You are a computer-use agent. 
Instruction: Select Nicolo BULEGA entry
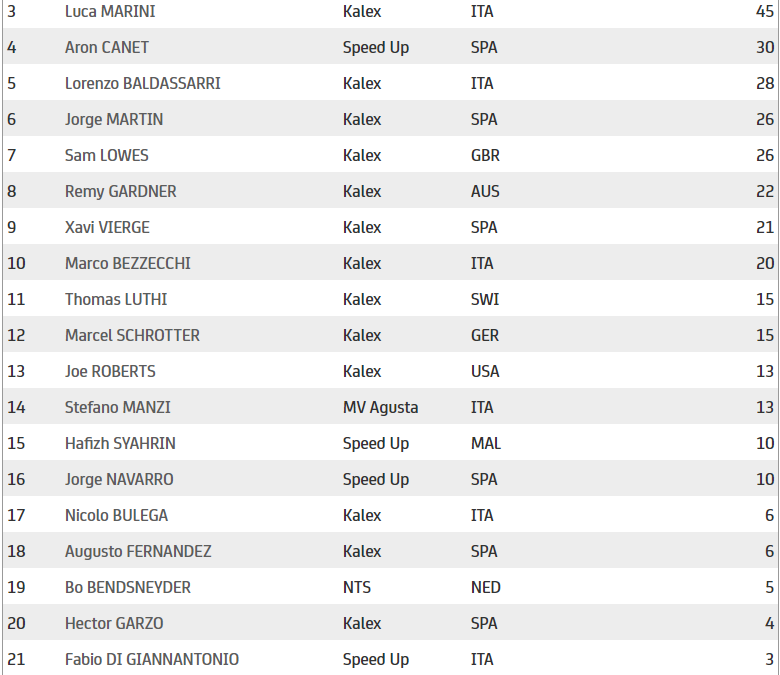[x=116, y=515]
